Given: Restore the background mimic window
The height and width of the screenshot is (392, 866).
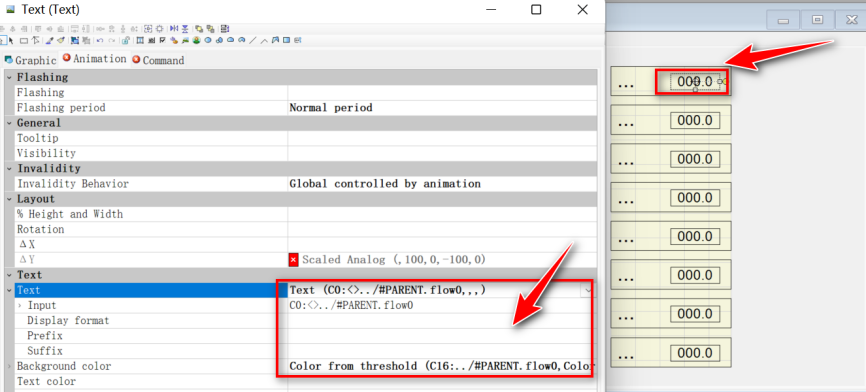Looking at the screenshot, I should coord(817,20).
